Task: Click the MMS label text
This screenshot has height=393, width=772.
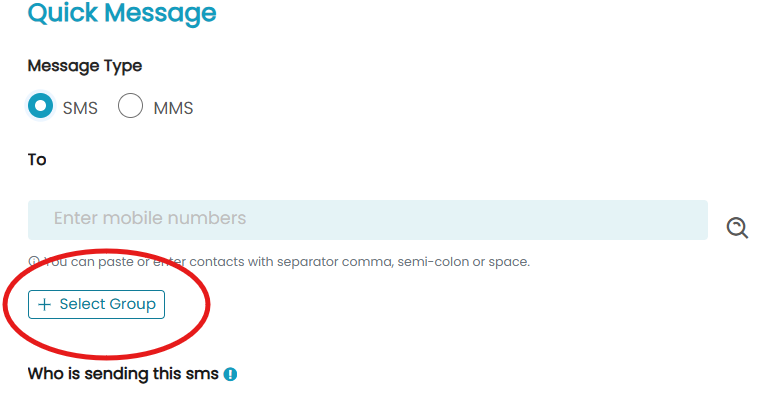Action: click(x=173, y=108)
